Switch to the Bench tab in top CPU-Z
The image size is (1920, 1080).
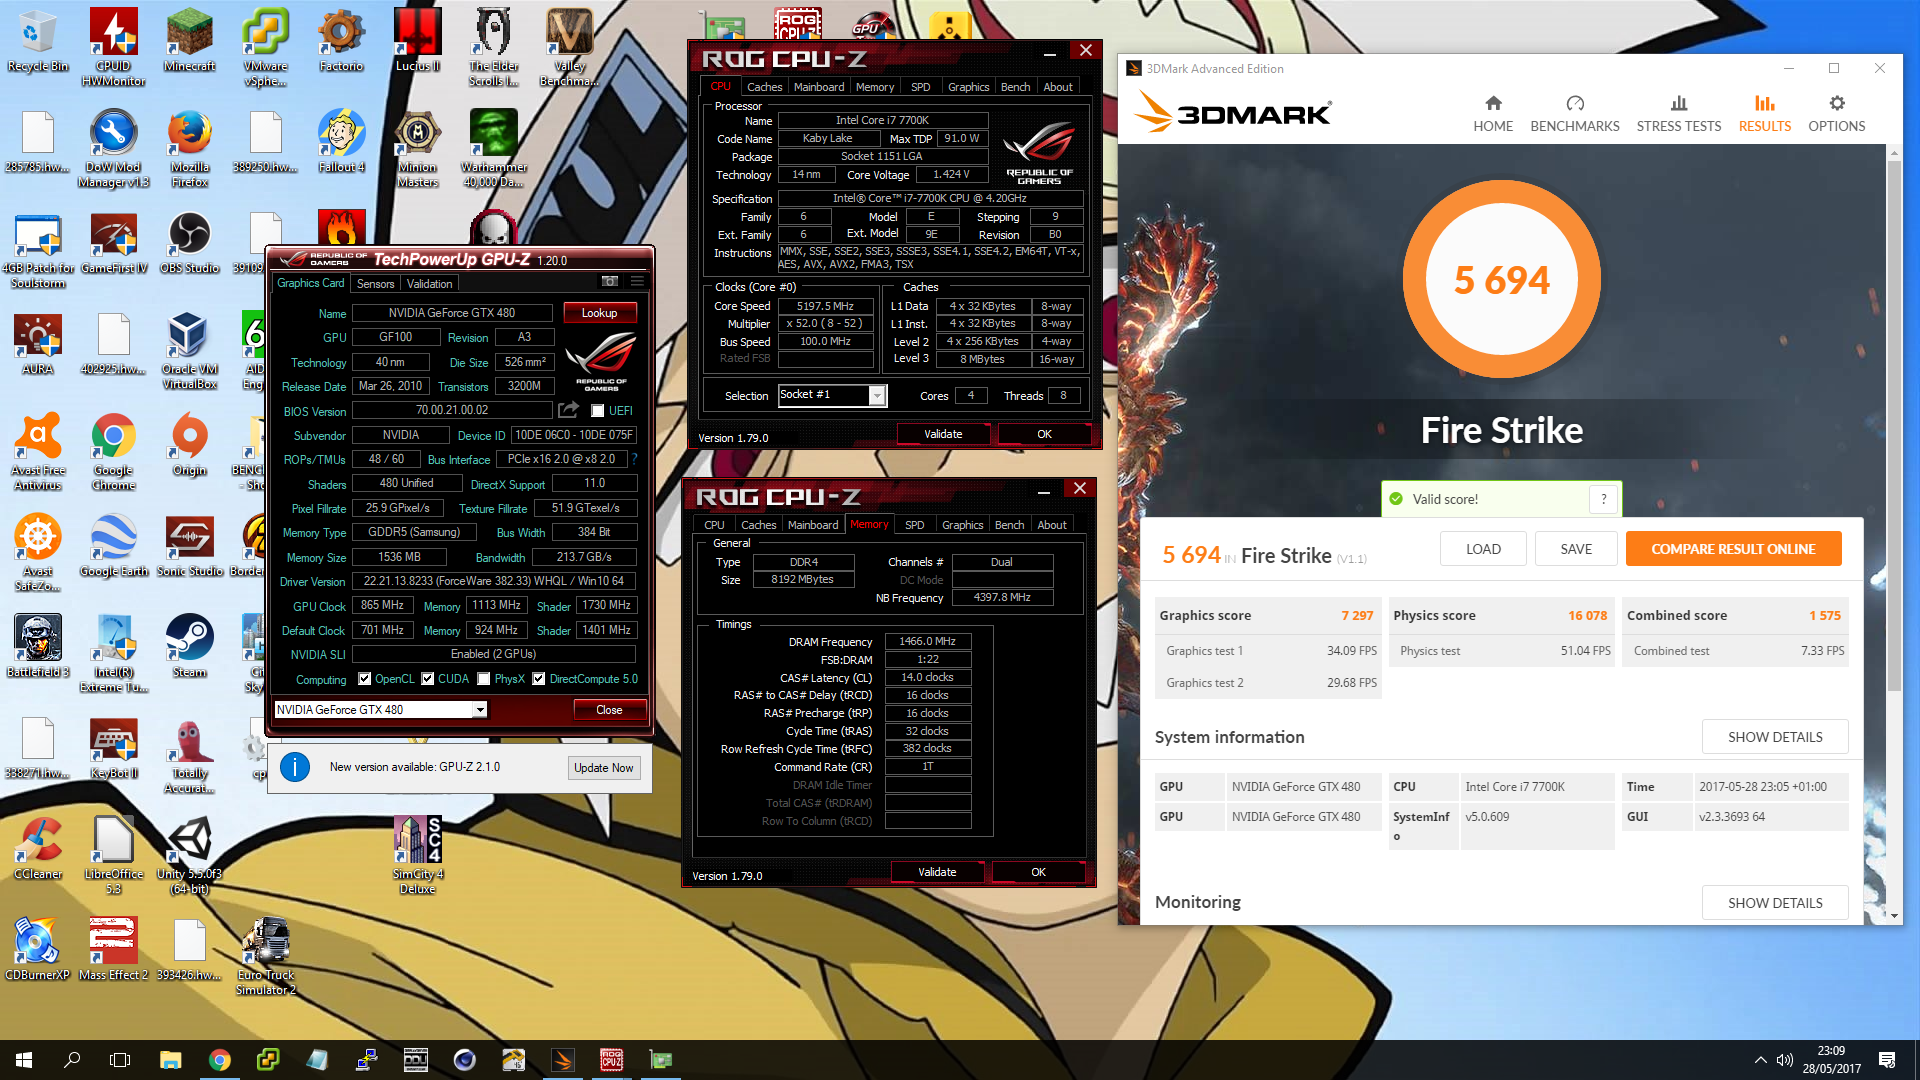(x=1016, y=87)
